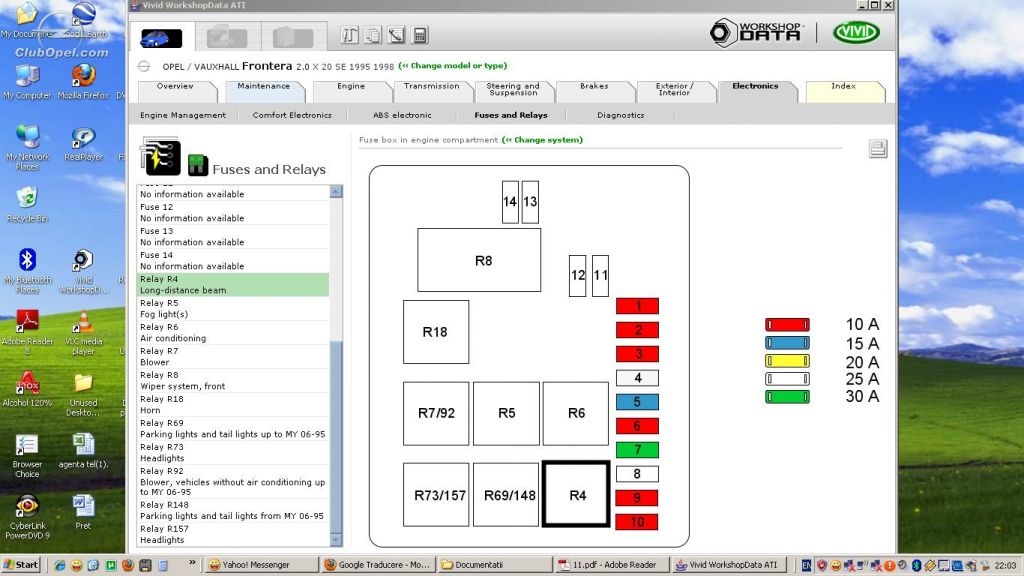Select 'Relay R5 Fog light(s)' in the list
The image size is (1024, 576).
(x=233, y=309)
